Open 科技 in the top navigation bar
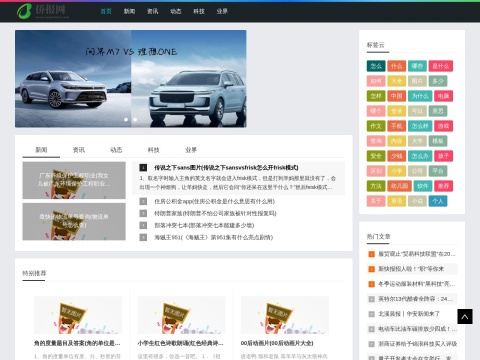The height and width of the screenshot is (360, 480). (199, 11)
